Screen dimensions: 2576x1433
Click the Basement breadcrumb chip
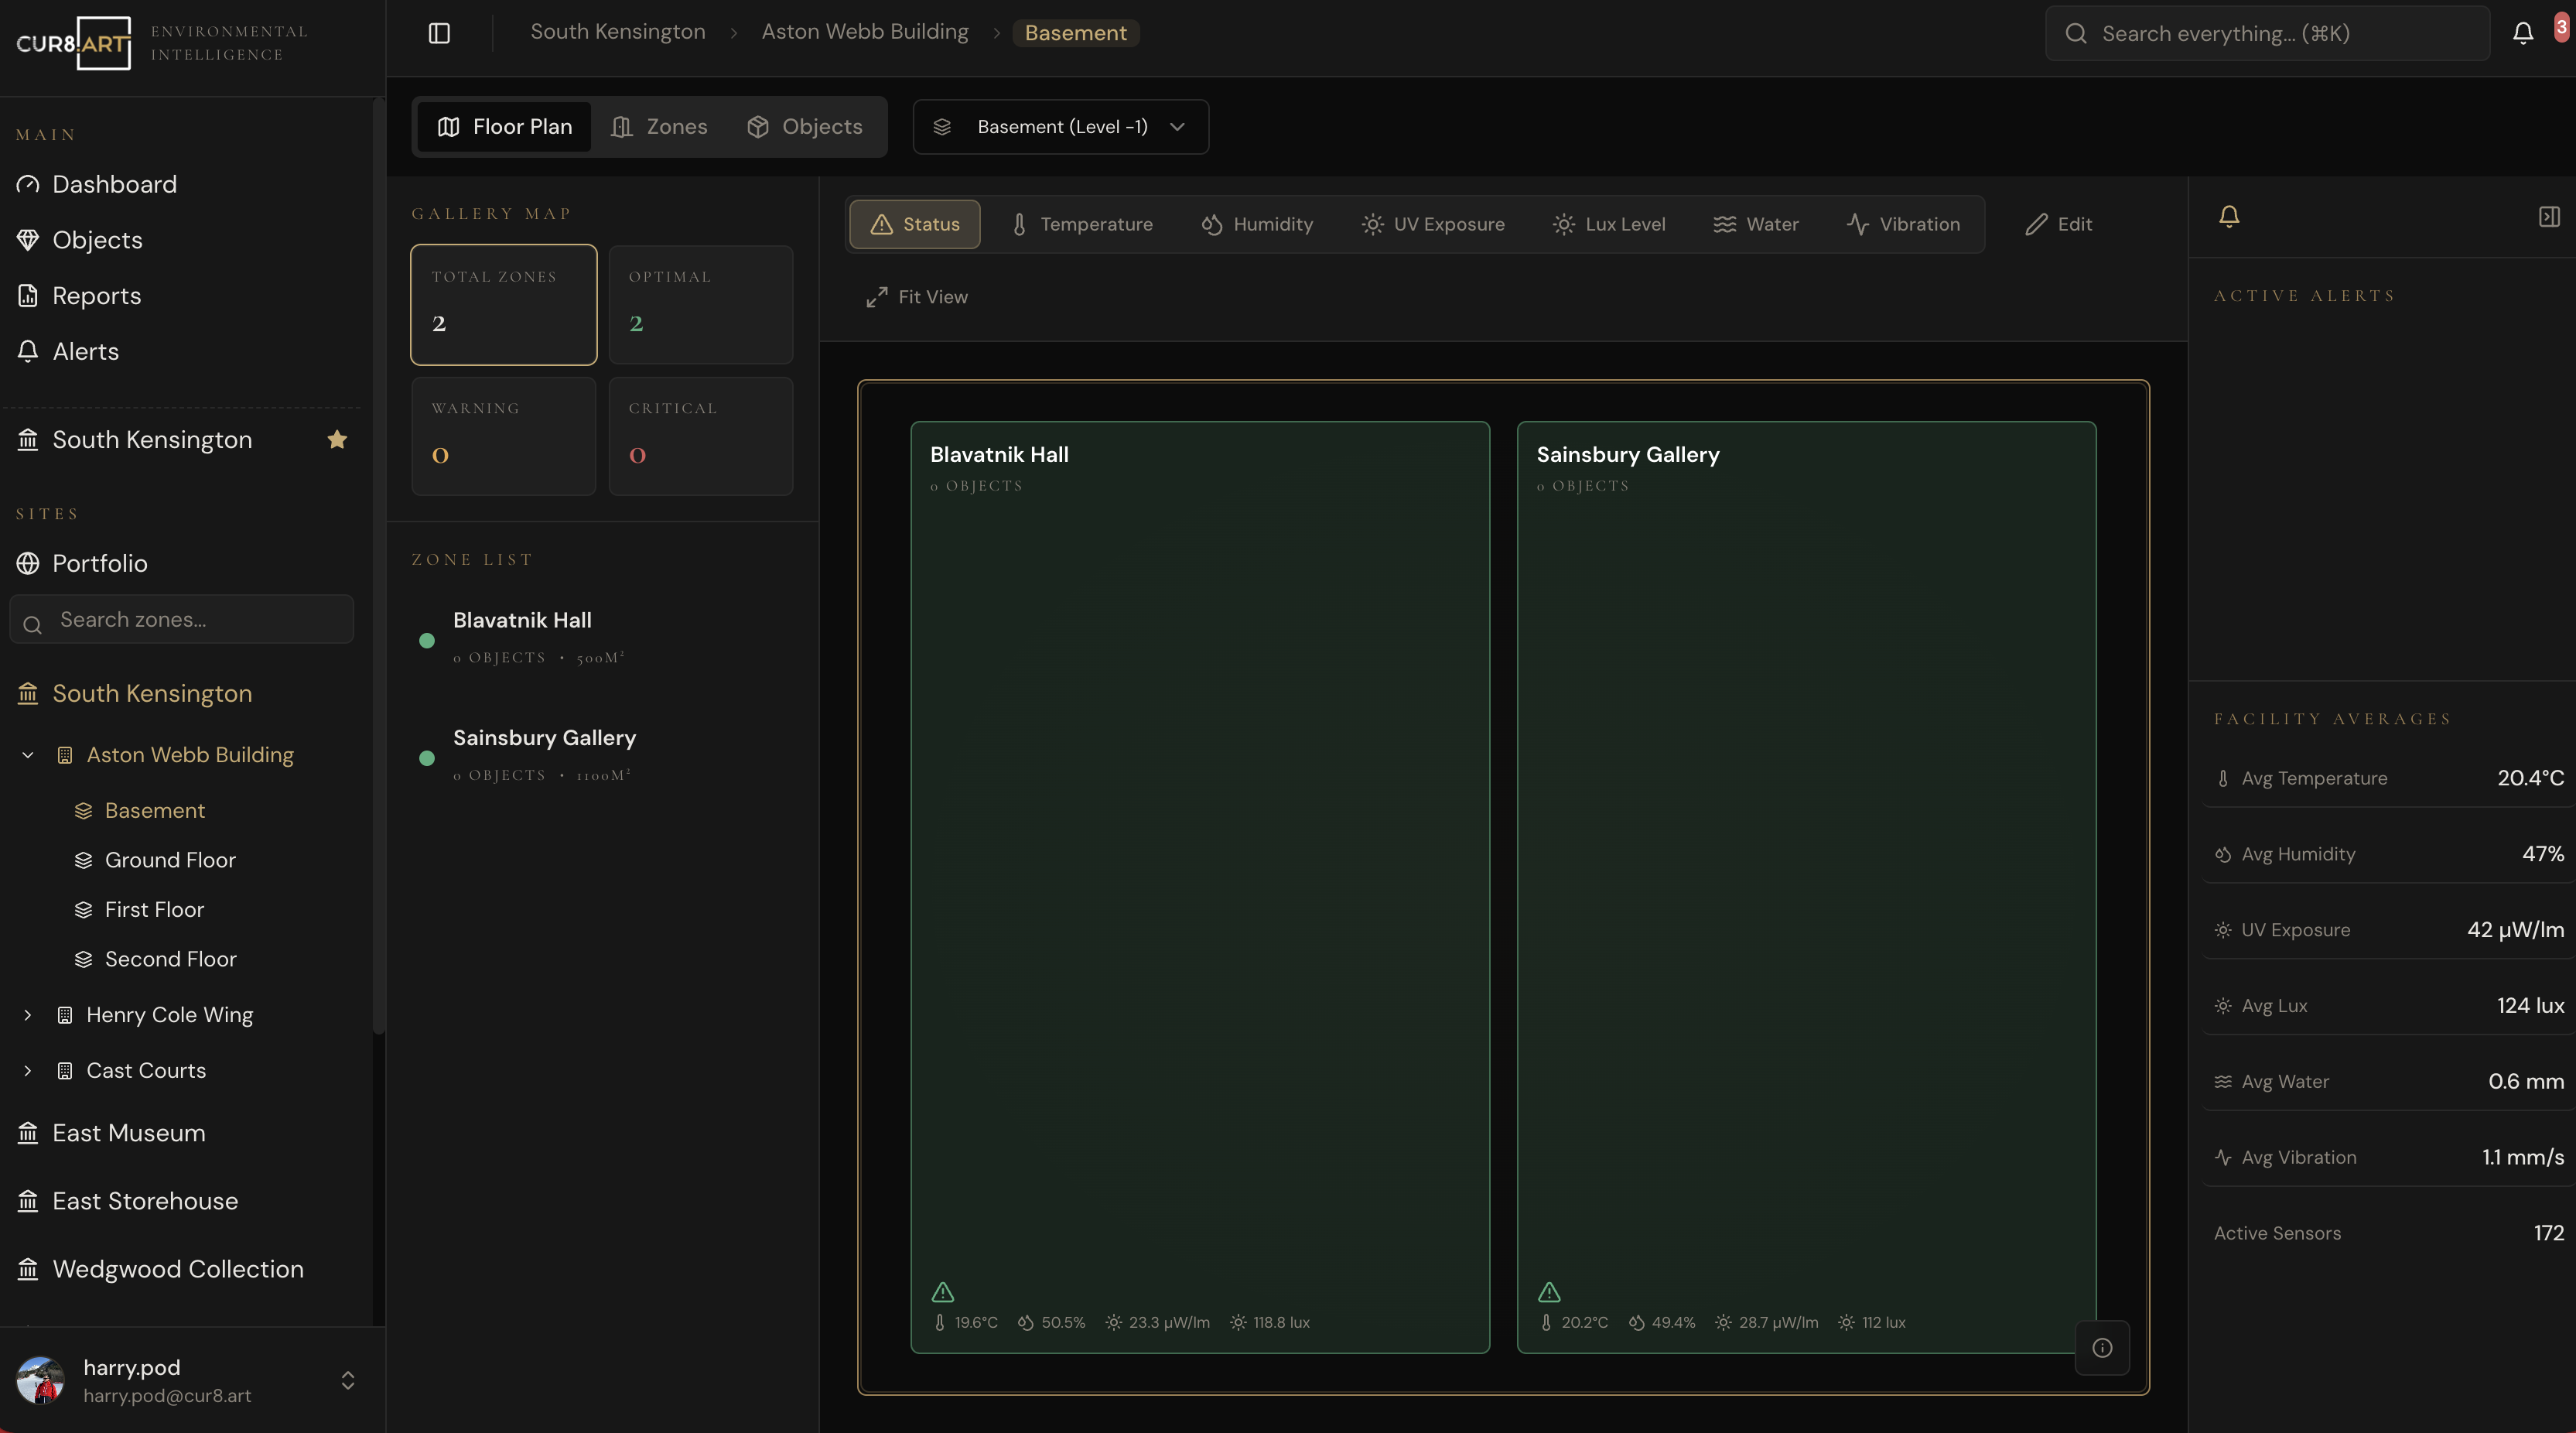click(x=1076, y=33)
